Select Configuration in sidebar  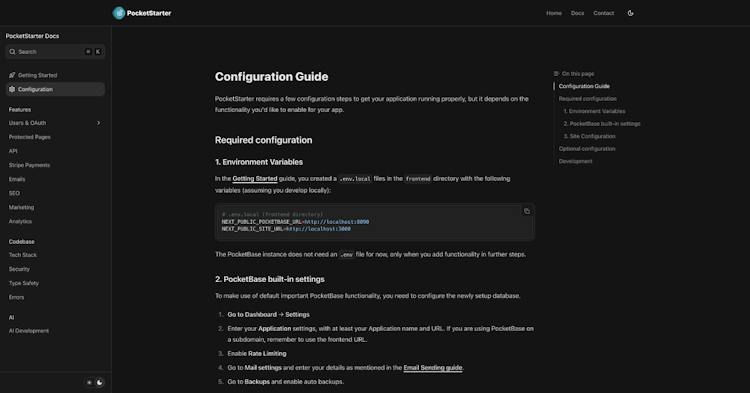tap(55, 89)
